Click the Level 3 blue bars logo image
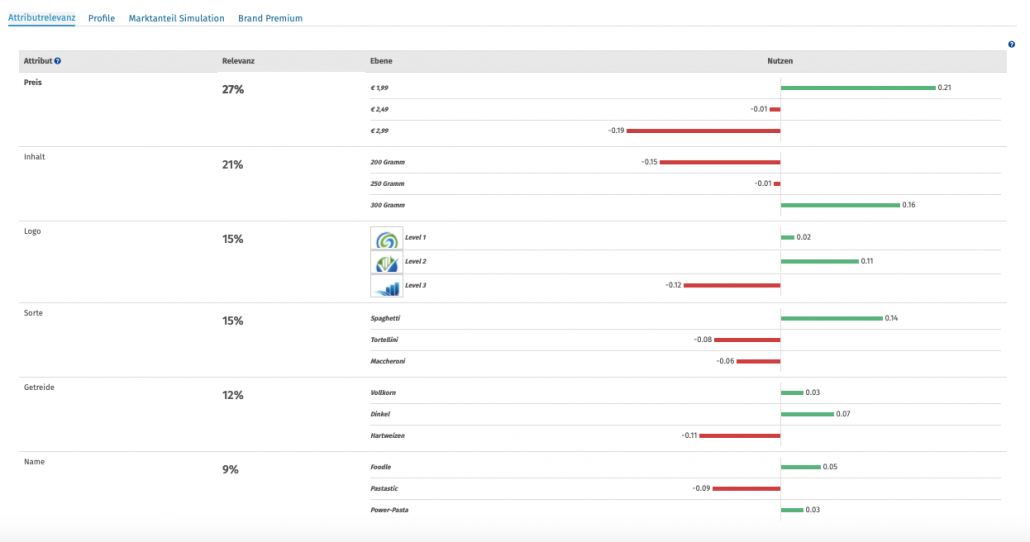1030x542 pixels. (386, 287)
